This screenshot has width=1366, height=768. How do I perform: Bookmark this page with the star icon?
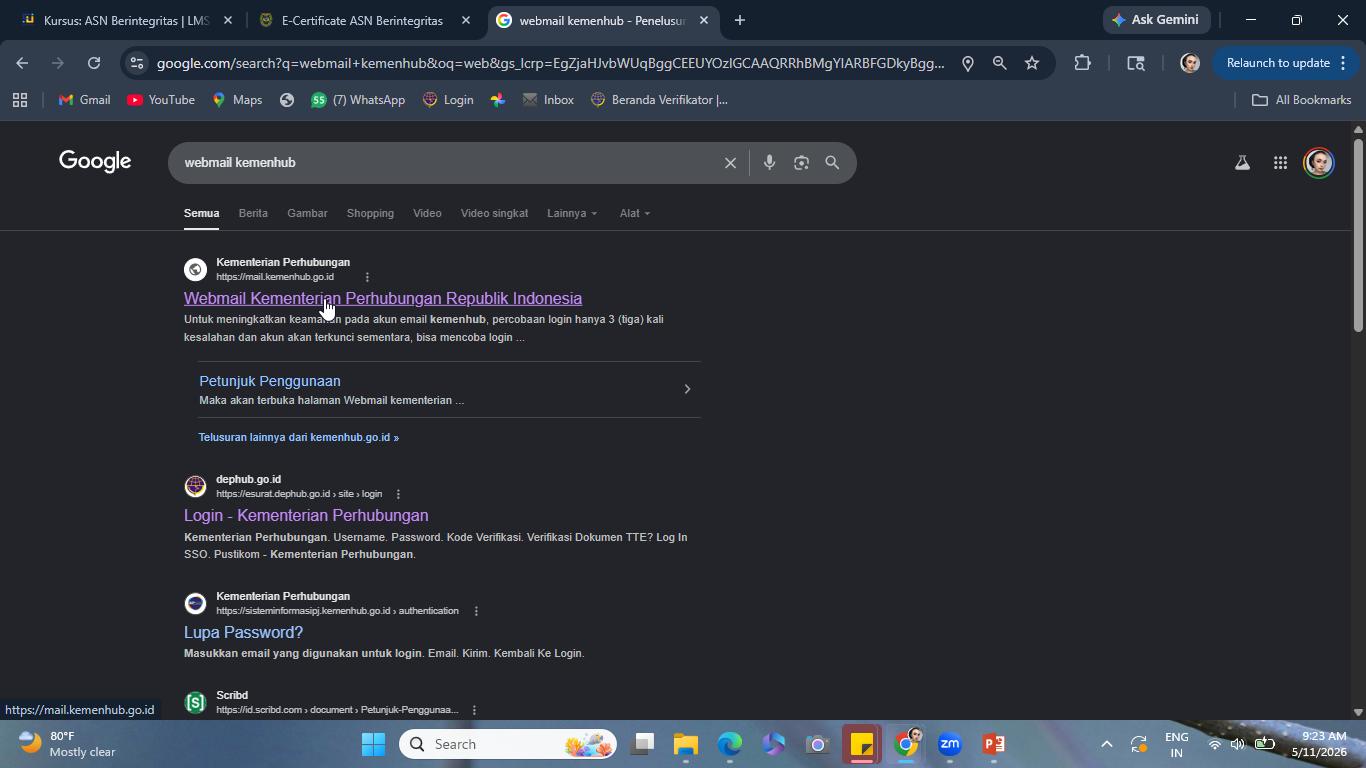pos(1032,63)
